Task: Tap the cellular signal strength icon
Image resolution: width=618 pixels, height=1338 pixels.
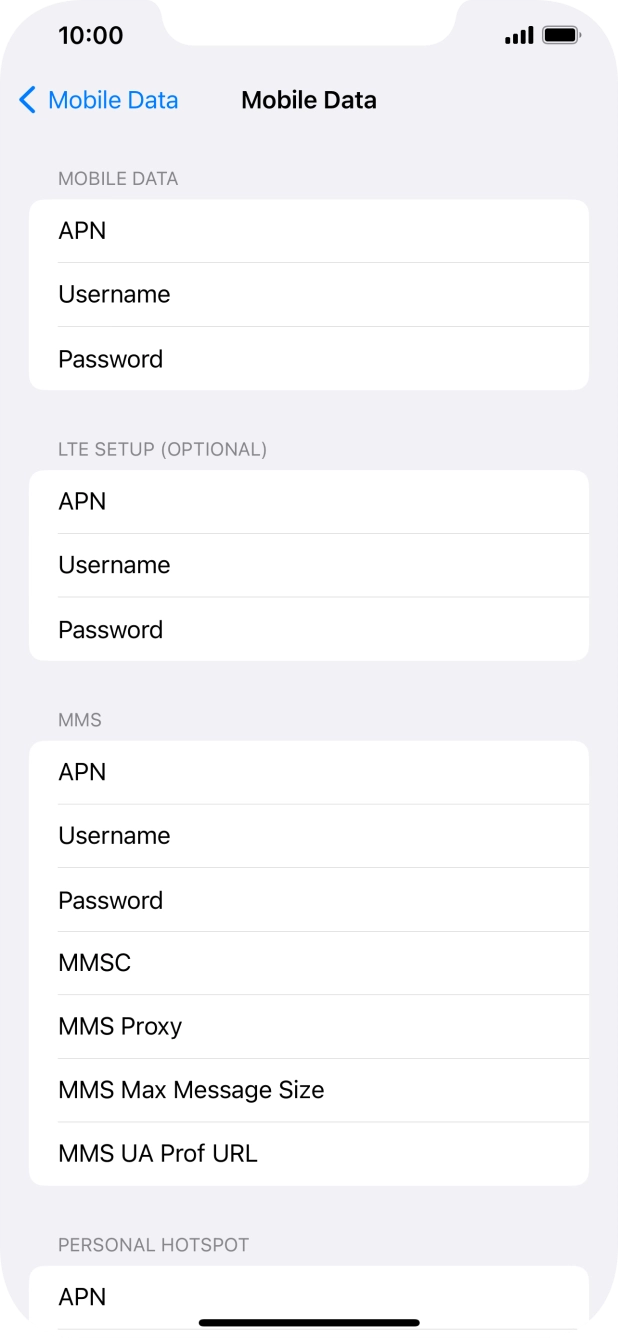Action: coord(519,34)
